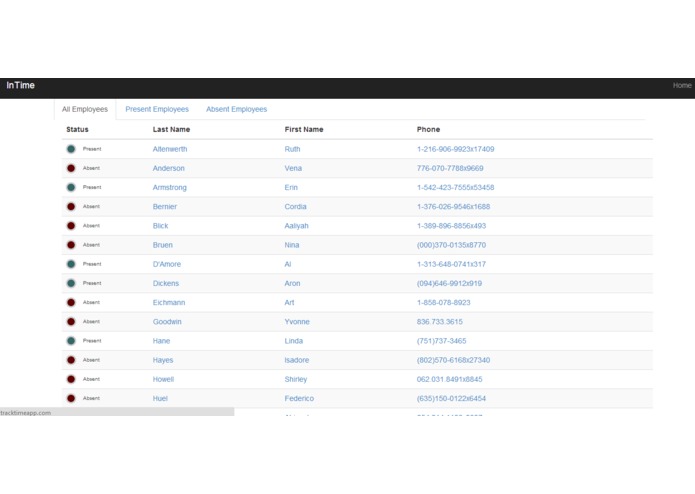Select last name Blick

[x=160, y=226]
